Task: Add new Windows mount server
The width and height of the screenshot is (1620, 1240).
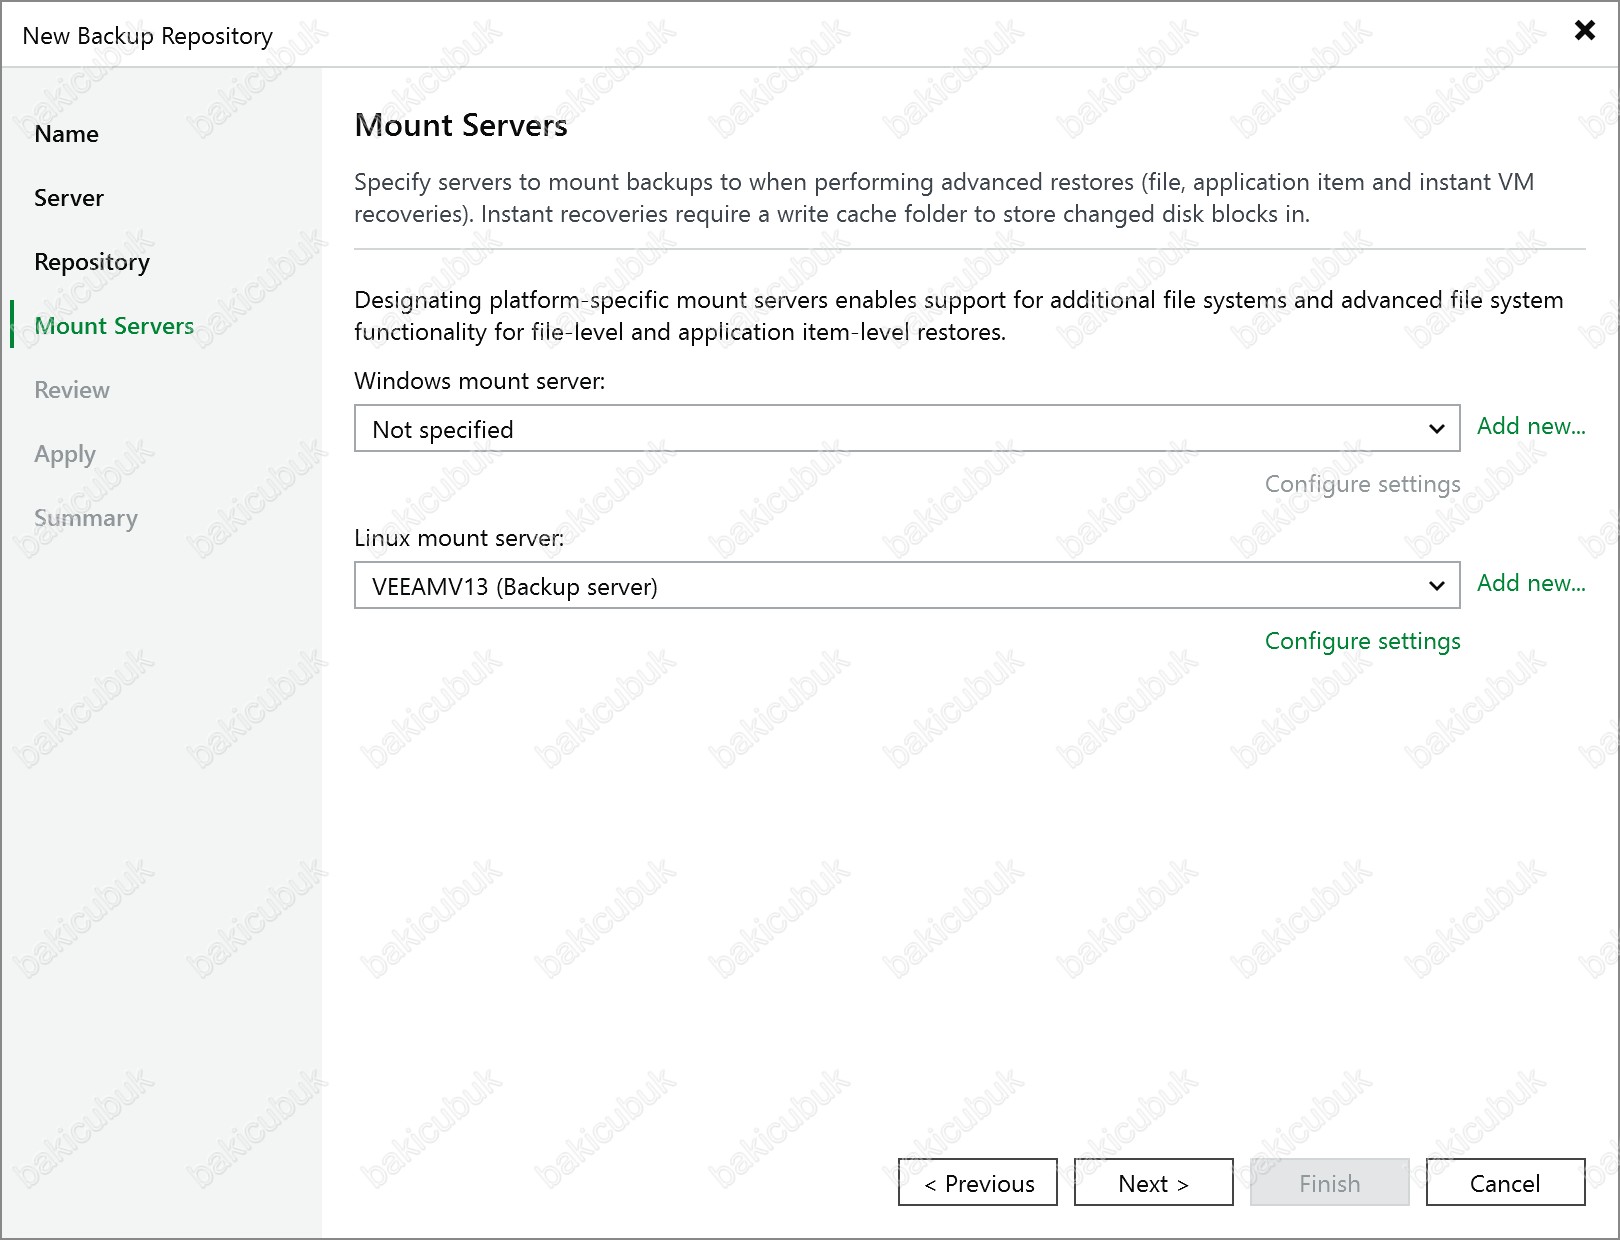Action: (1530, 426)
